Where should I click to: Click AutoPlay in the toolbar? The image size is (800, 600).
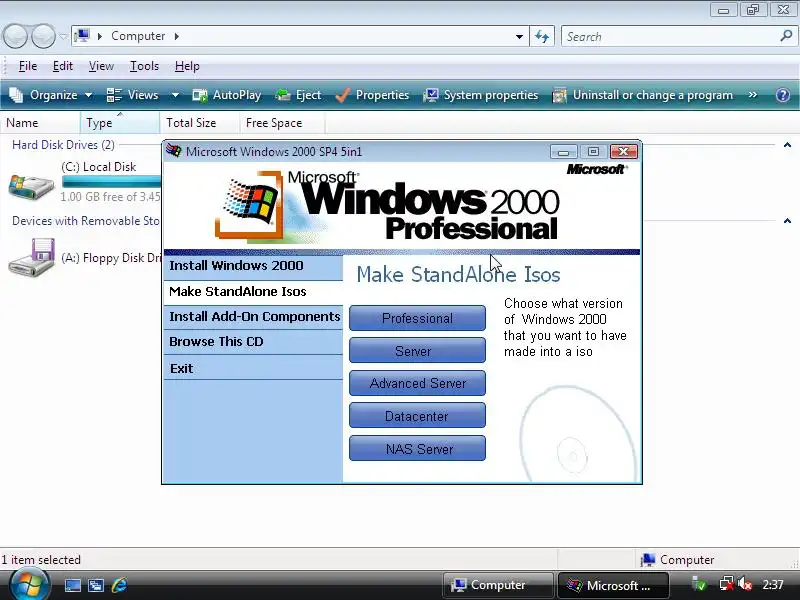click(227, 95)
